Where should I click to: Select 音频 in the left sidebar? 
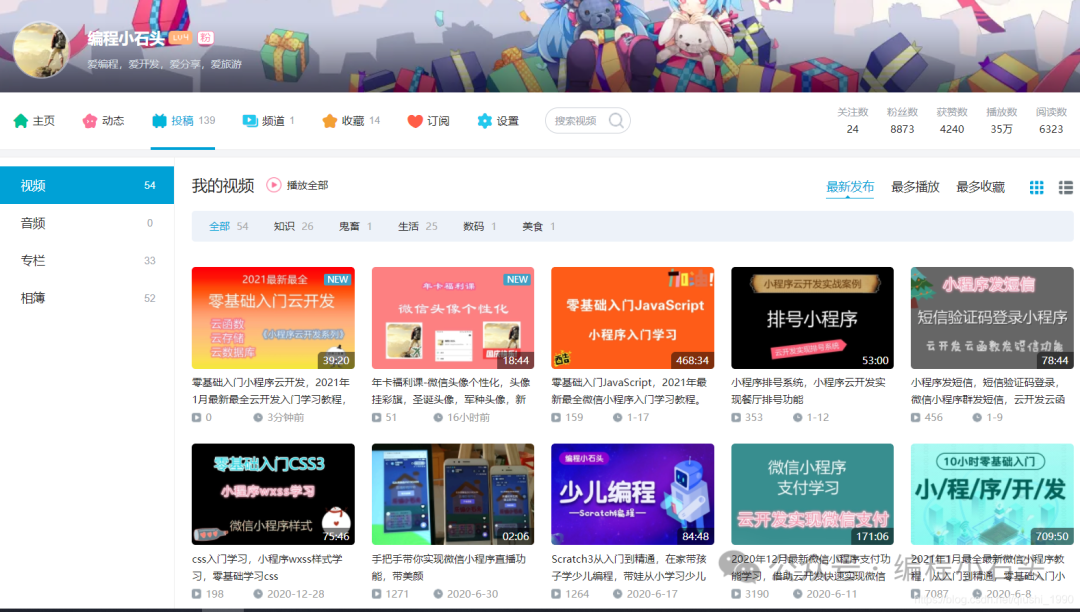pyautogui.click(x=87, y=223)
